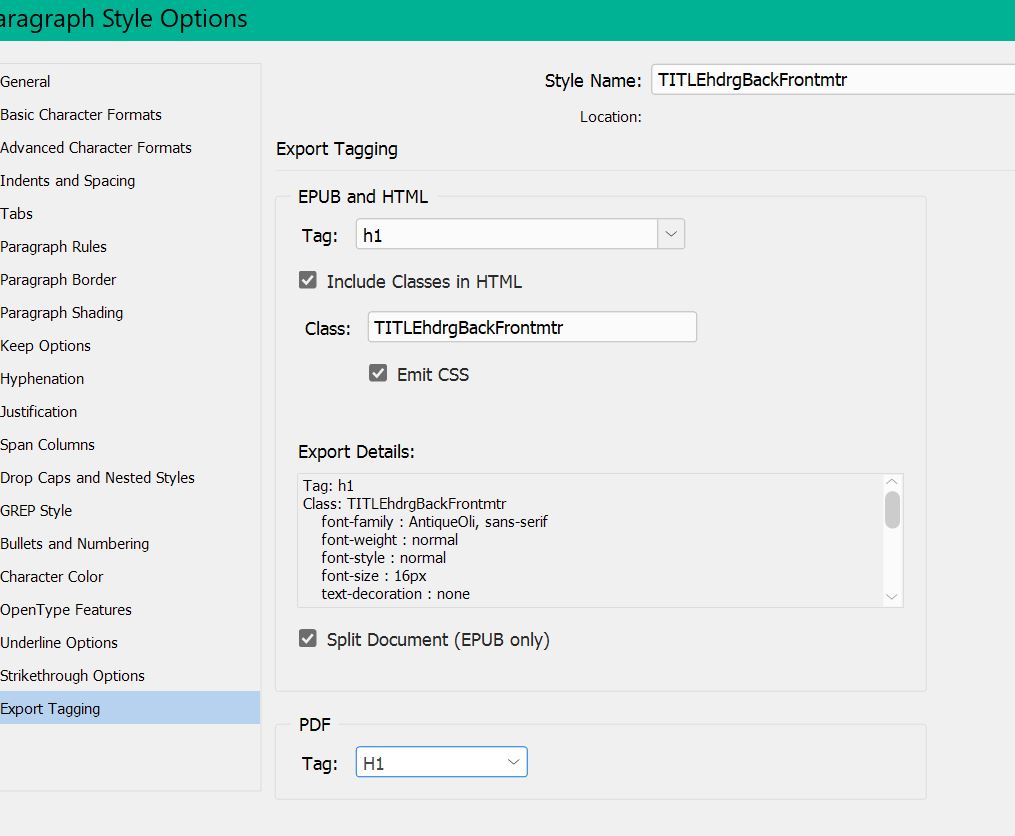1015x836 pixels.
Task: Click into the EPUB Tag h1 field
Action: [507, 234]
